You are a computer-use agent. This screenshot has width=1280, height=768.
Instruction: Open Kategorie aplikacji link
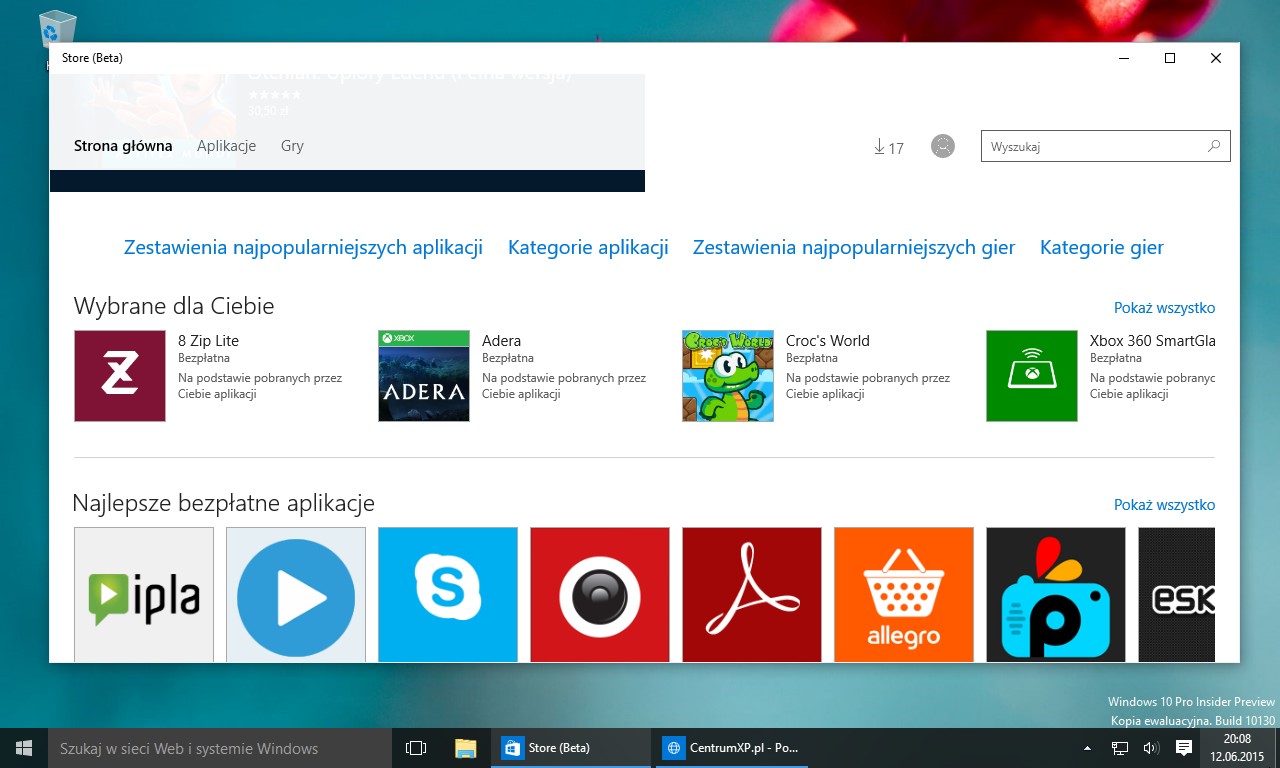click(x=588, y=248)
